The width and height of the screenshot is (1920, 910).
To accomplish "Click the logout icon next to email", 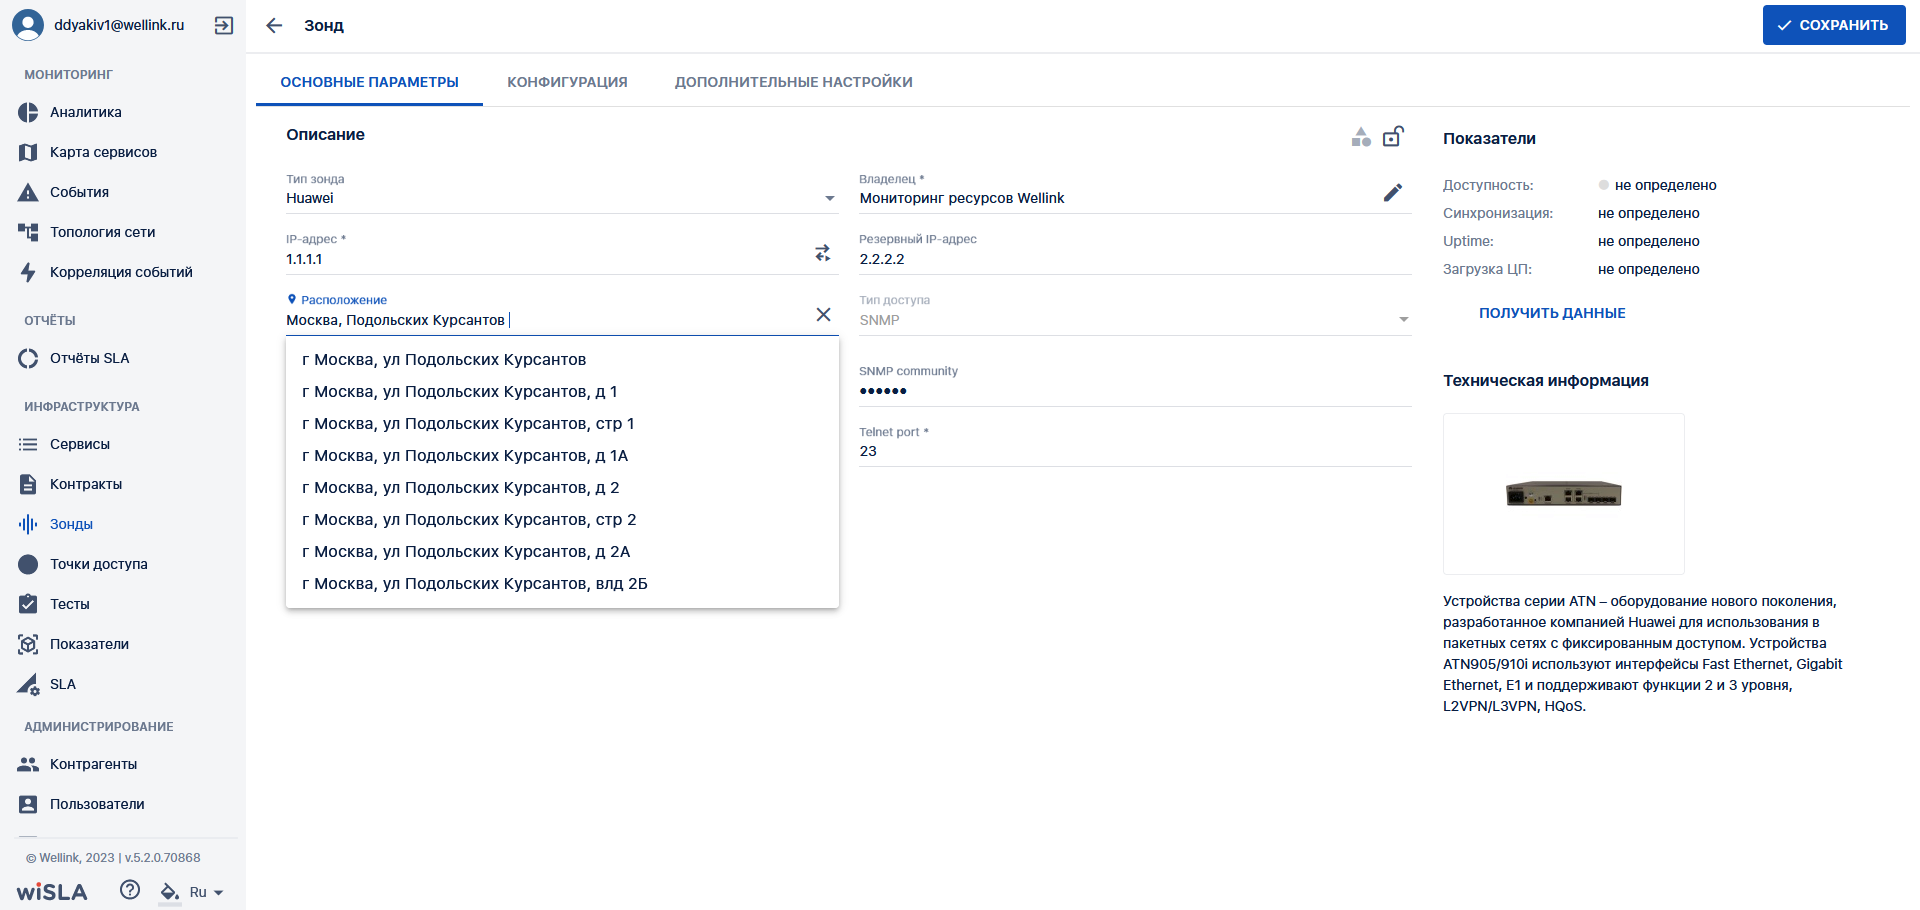I will [224, 25].
